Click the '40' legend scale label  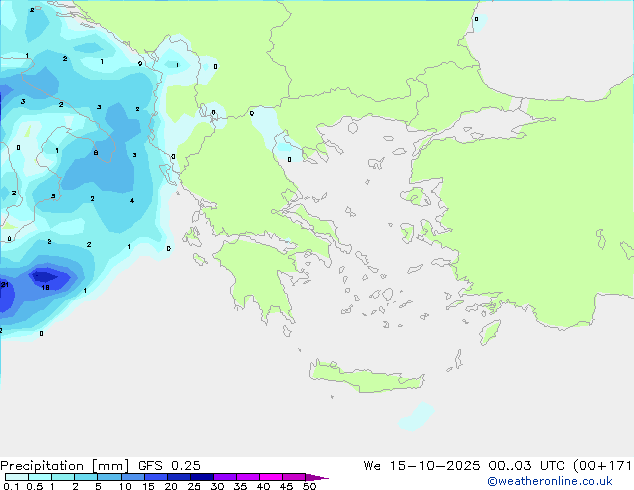click(x=263, y=486)
